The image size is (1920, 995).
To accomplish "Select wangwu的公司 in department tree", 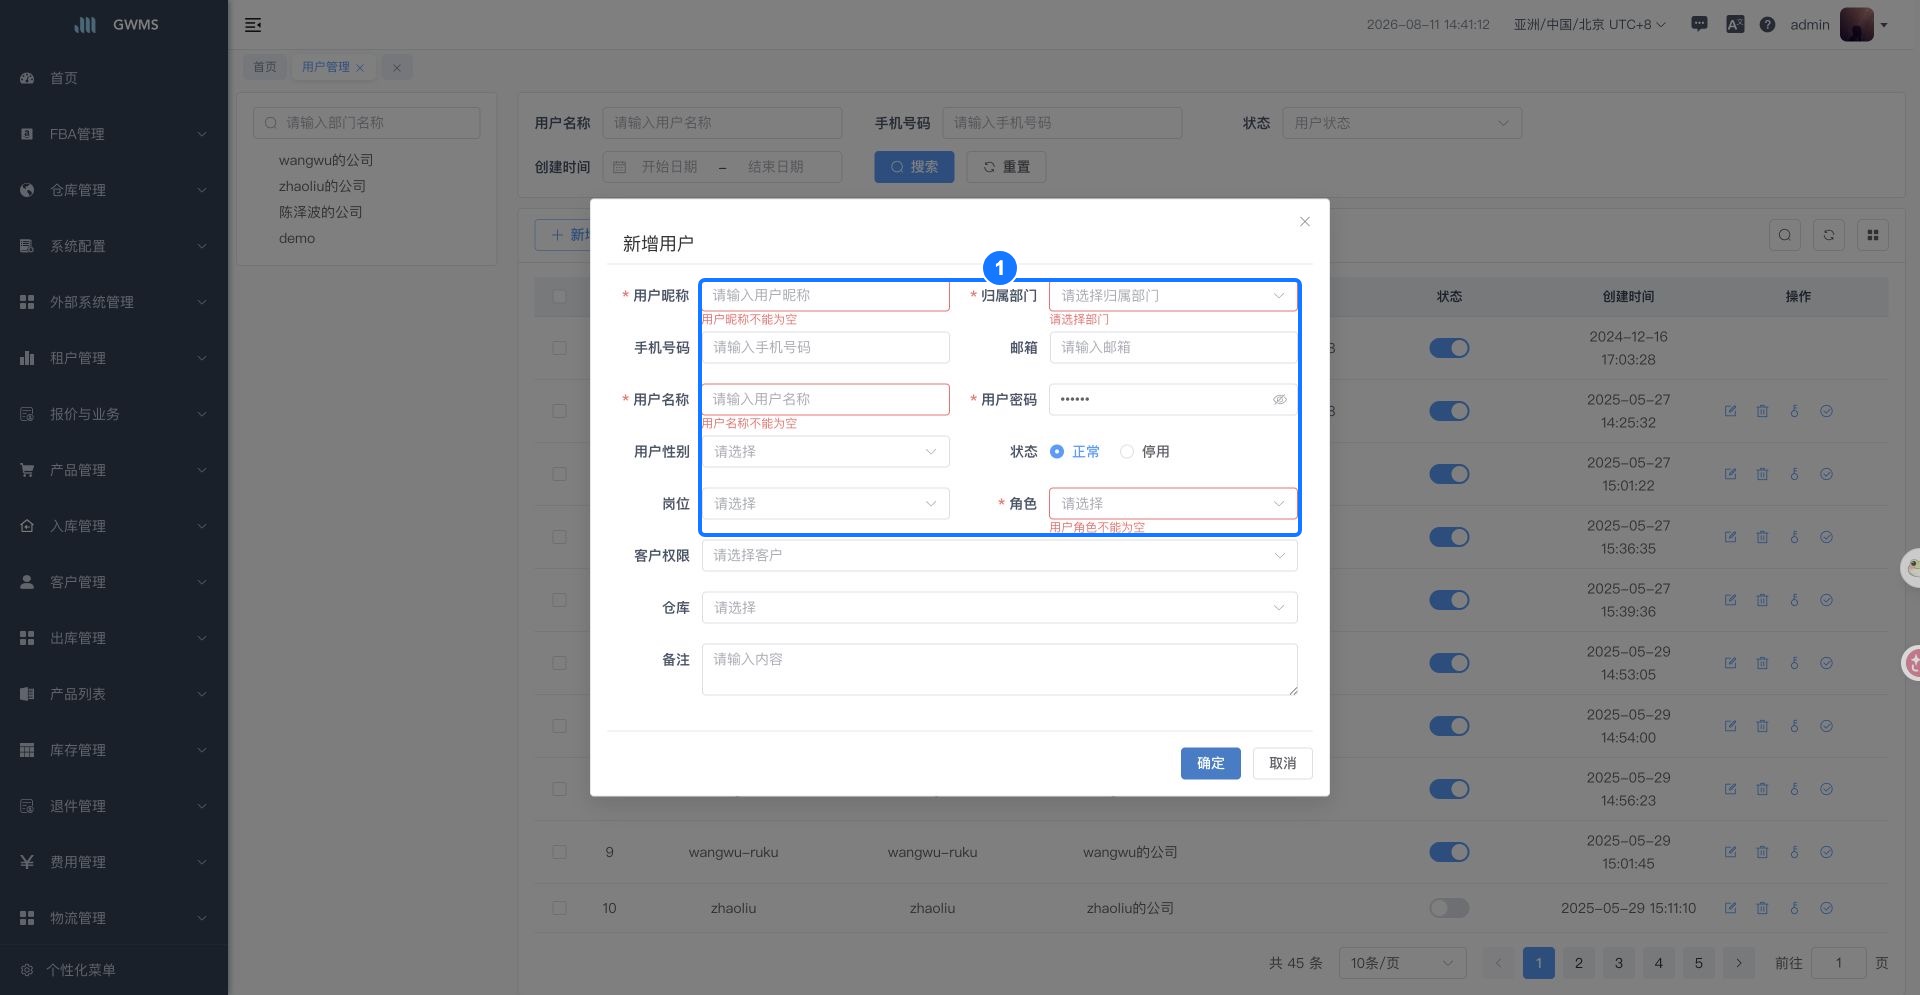I will tap(326, 160).
